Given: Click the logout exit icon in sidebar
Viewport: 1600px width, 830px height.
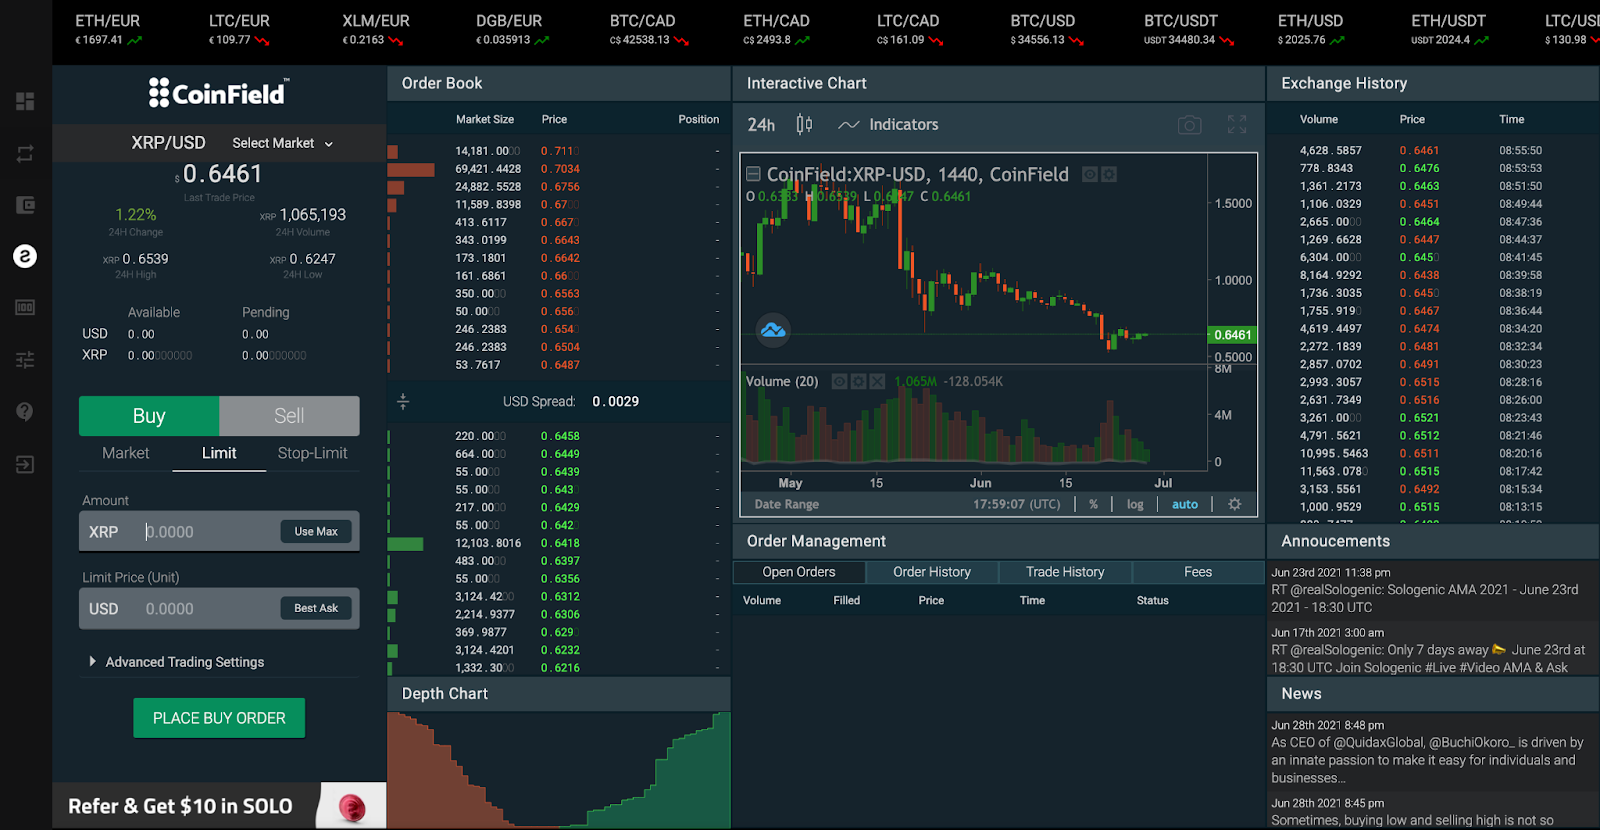Looking at the screenshot, I should (x=25, y=464).
